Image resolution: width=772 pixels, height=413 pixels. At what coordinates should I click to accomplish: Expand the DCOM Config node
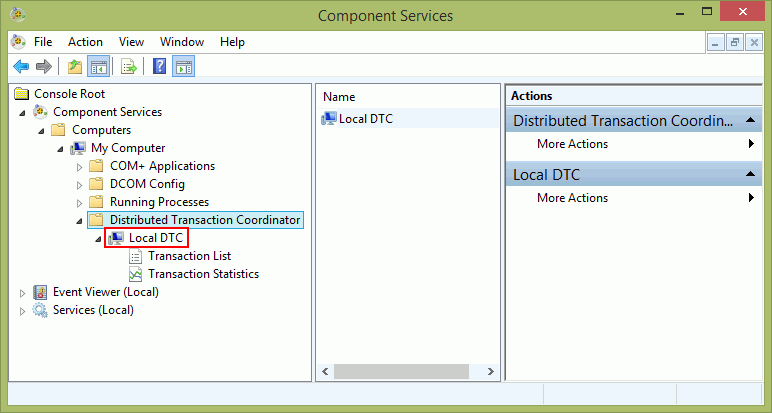[79, 185]
